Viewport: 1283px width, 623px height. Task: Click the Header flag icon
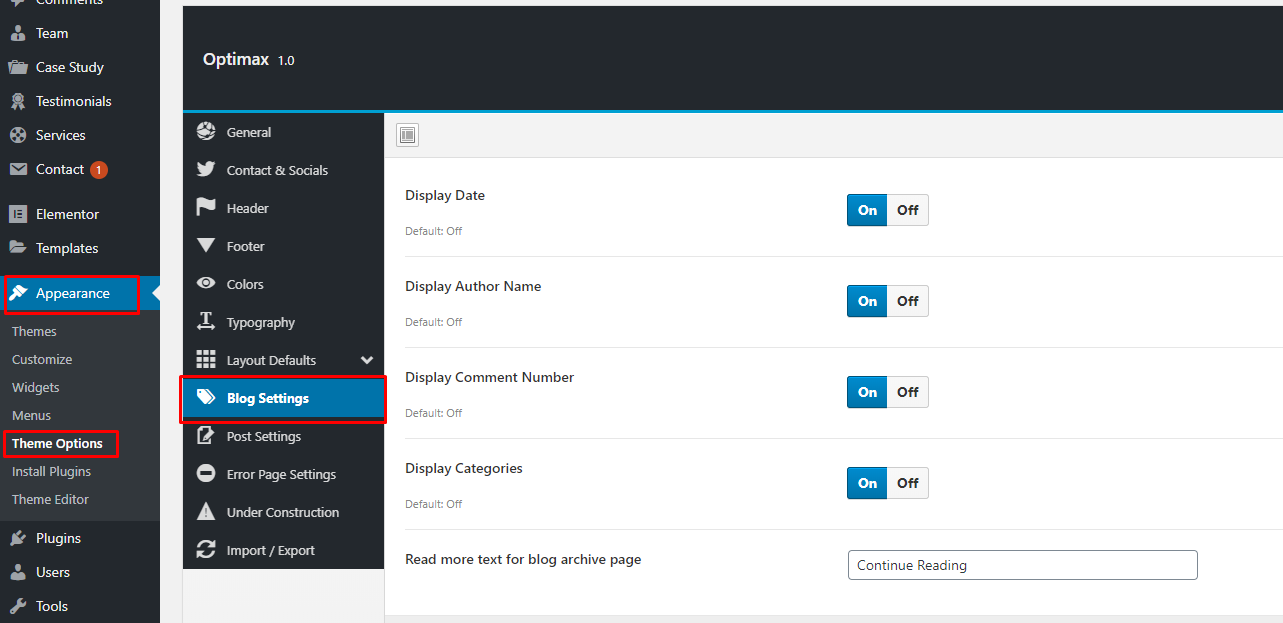206,208
